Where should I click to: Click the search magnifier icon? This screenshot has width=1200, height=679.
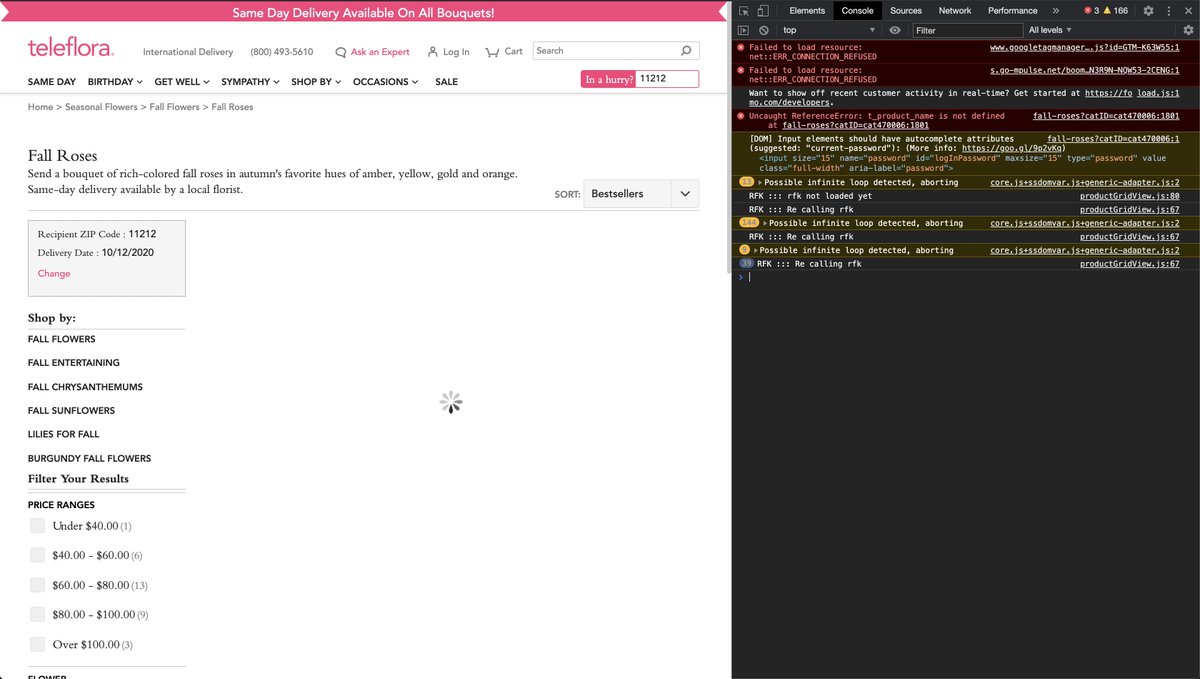(686, 51)
